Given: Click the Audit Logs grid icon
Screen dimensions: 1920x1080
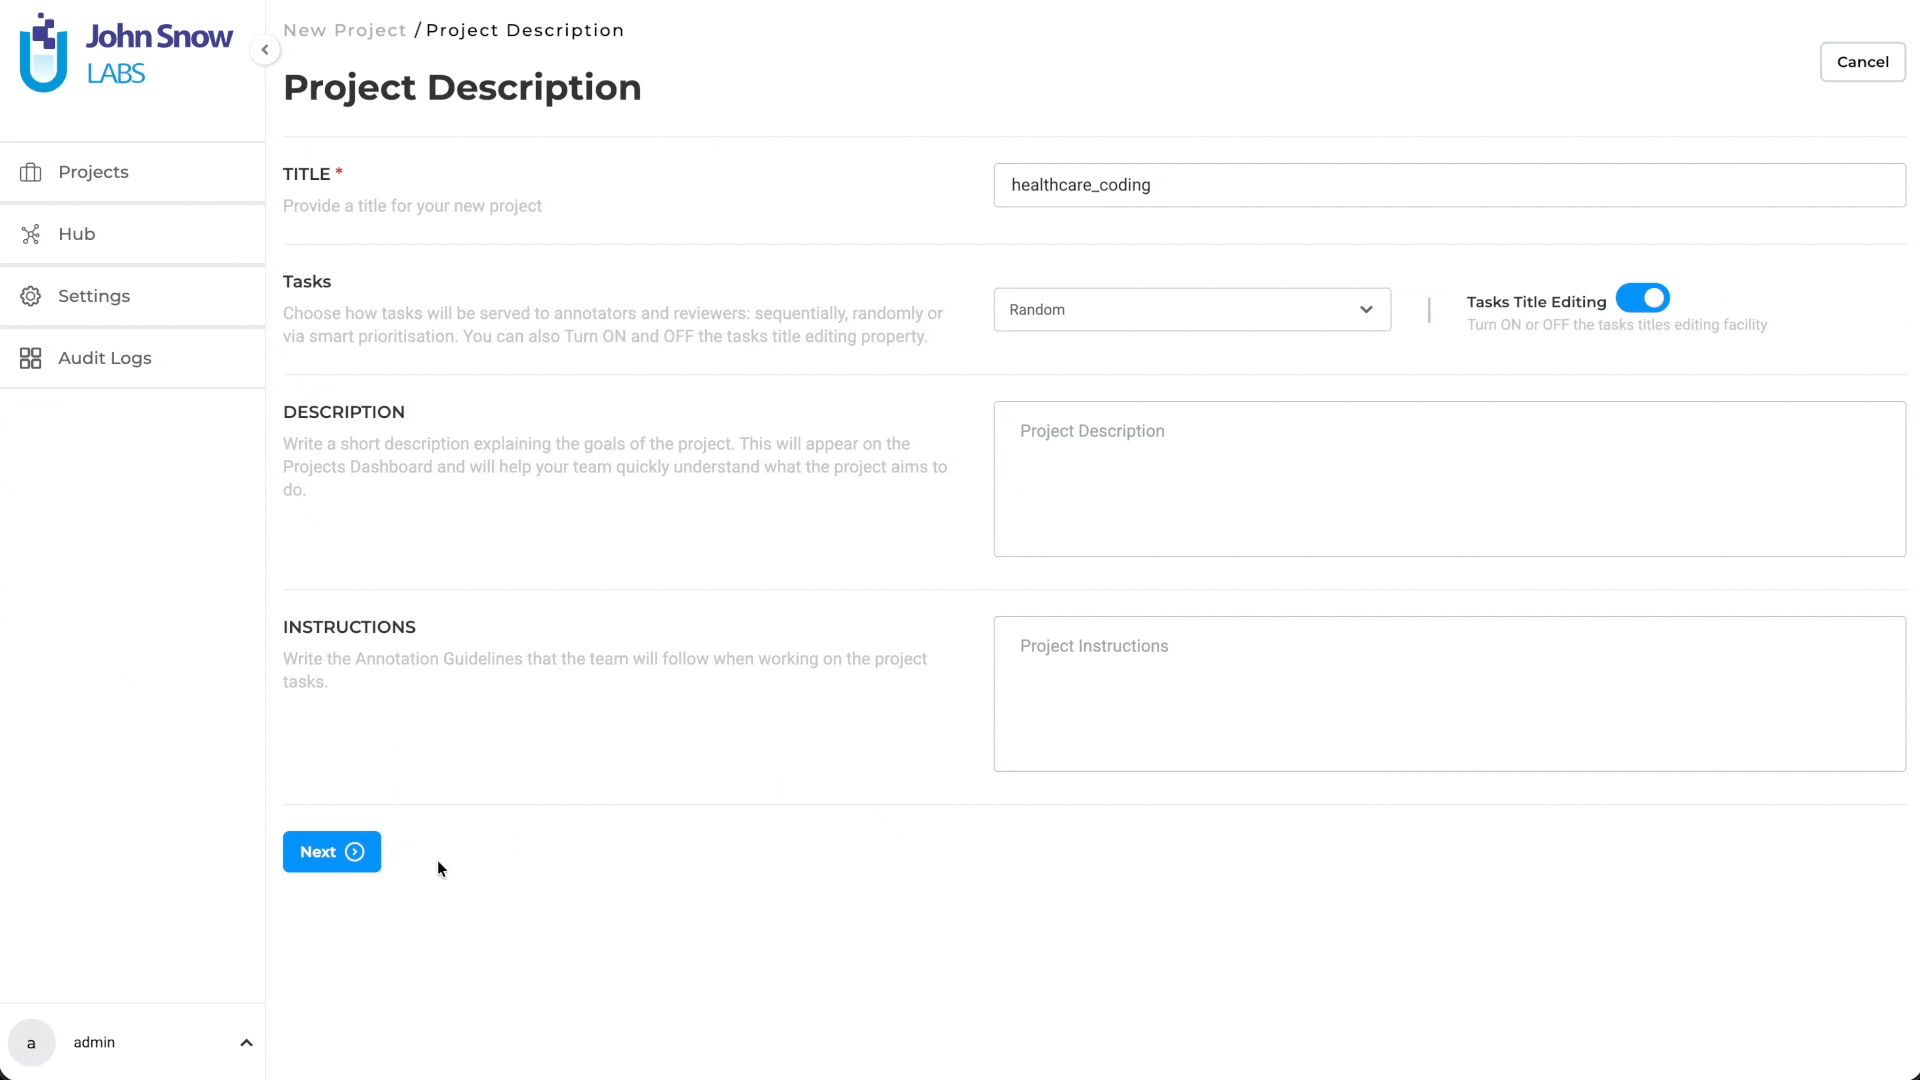Looking at the screenshot, I should point(30,358).
